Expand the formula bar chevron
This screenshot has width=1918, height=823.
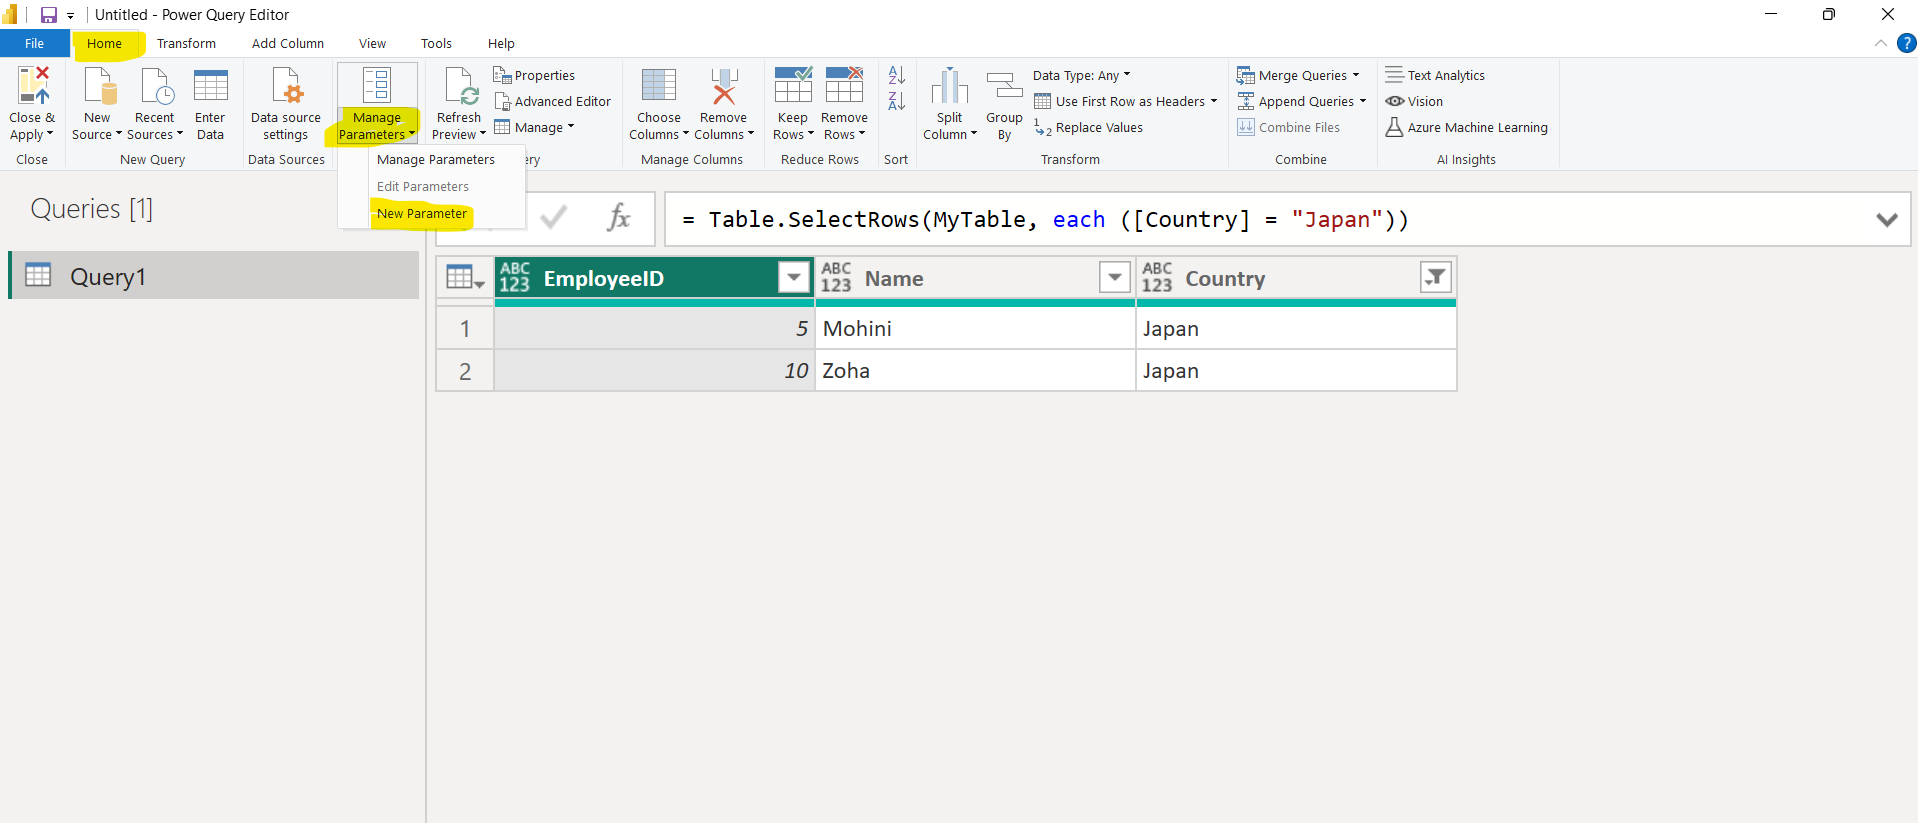pyautogui.click(x=1886, y=220)
